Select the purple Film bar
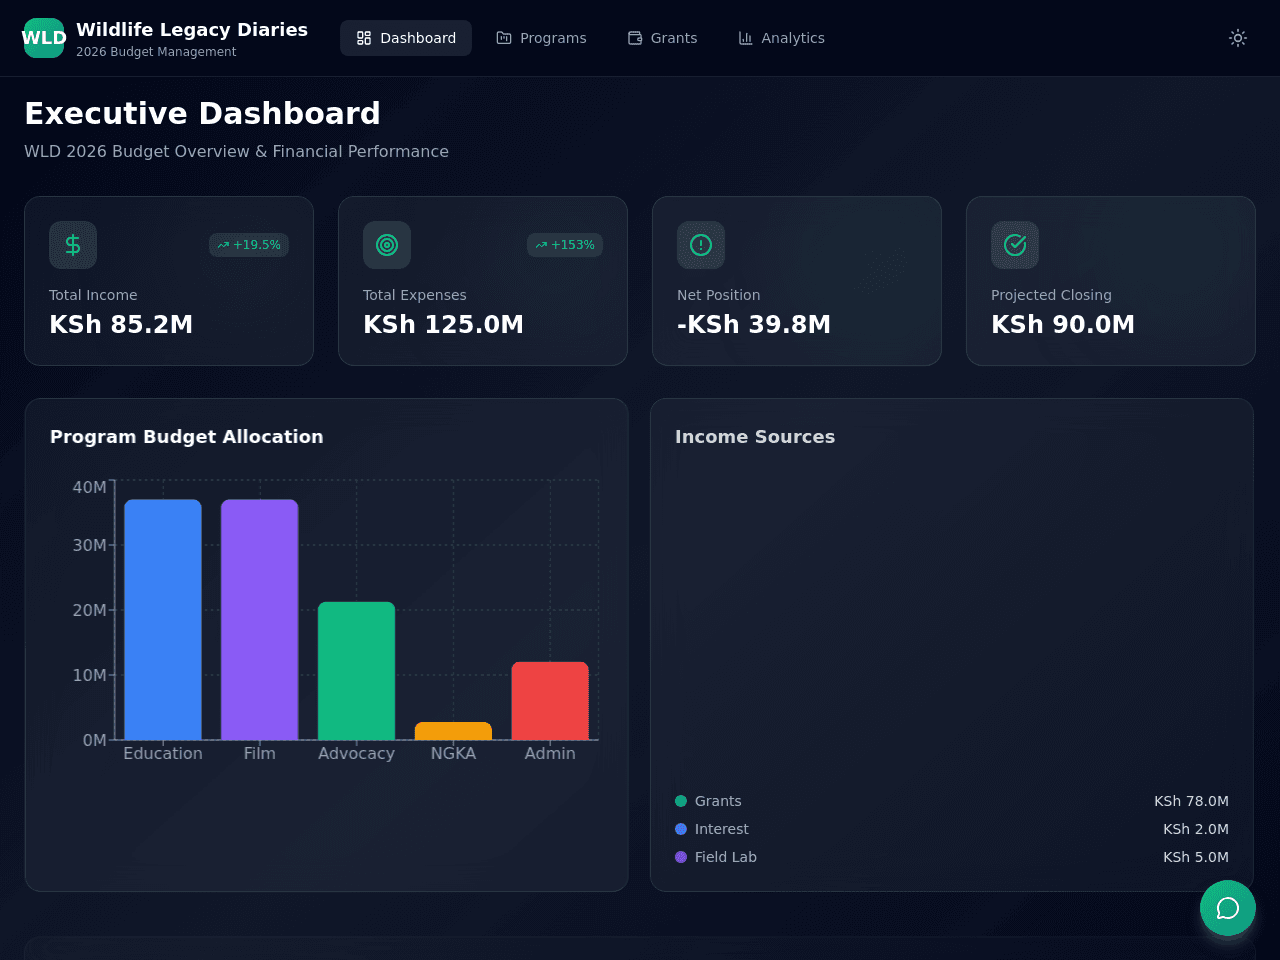The height and width of the screenshot is (960, 1280). coord(260,620)
